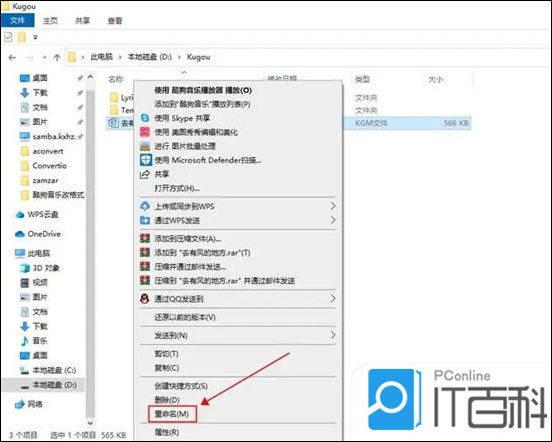
Task: Click the QQ penguin send icon
Action: (x=145, y=298)
